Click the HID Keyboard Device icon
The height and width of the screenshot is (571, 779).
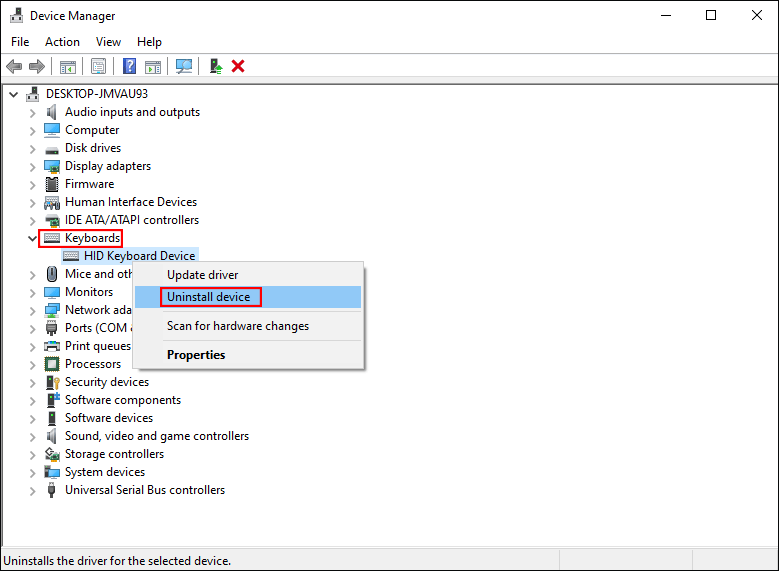[x=71, y=256]
